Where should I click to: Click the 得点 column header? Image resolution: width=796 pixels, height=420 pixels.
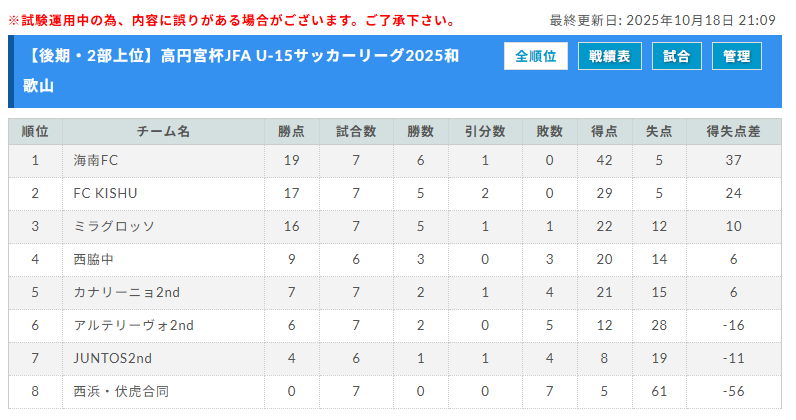coord(604,131)
